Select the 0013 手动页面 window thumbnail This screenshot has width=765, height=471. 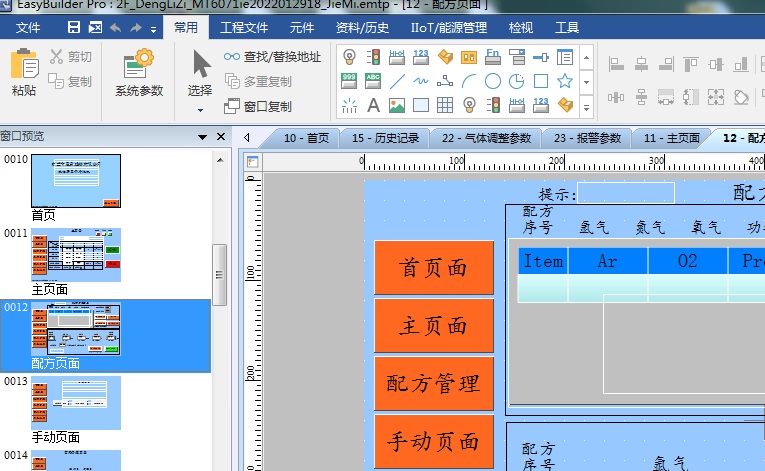[x=76, y=400]
